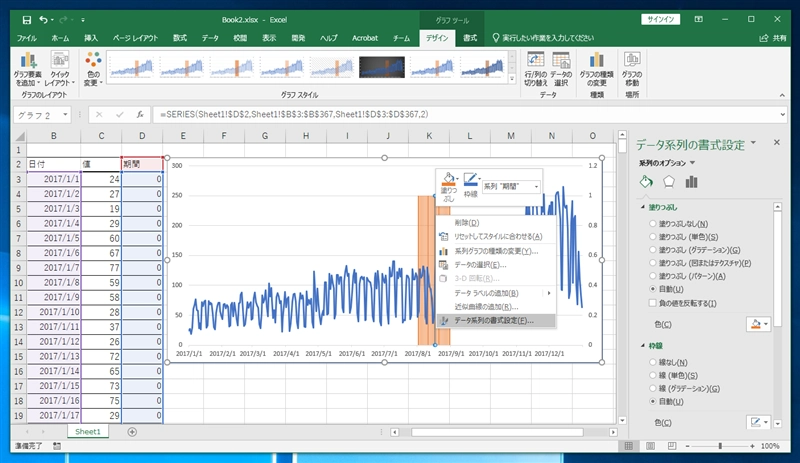Switch to page break preview icon
Screen dimensions: 800x463
click(672, 446)
